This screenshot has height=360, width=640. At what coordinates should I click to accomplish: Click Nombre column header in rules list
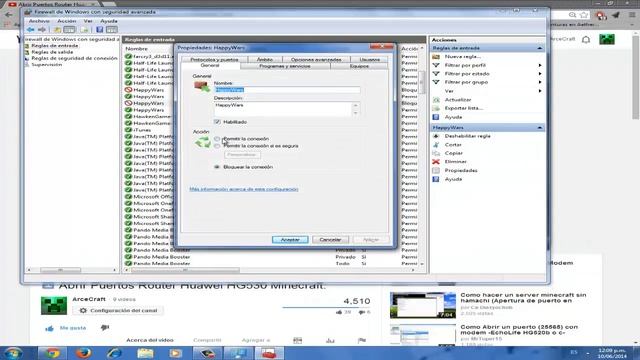coord(136,49)
